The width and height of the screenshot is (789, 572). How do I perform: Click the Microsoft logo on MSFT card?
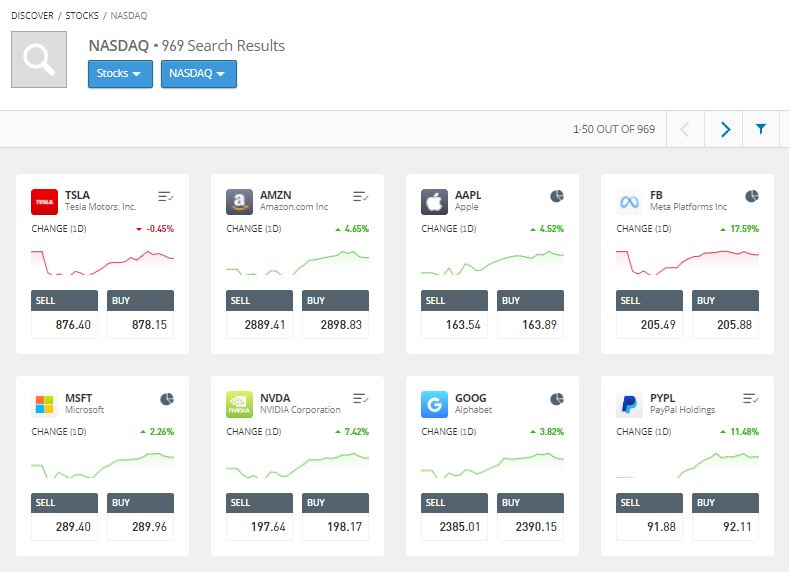(44, 404)
